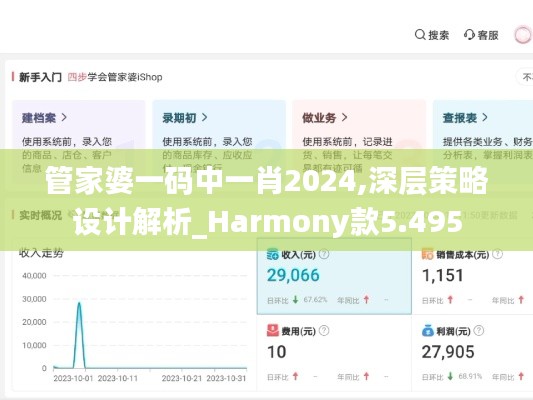Viewport: 533px width, 400px height.
Task: Click help icon beside 收入(元)
Action: [324, 254]
